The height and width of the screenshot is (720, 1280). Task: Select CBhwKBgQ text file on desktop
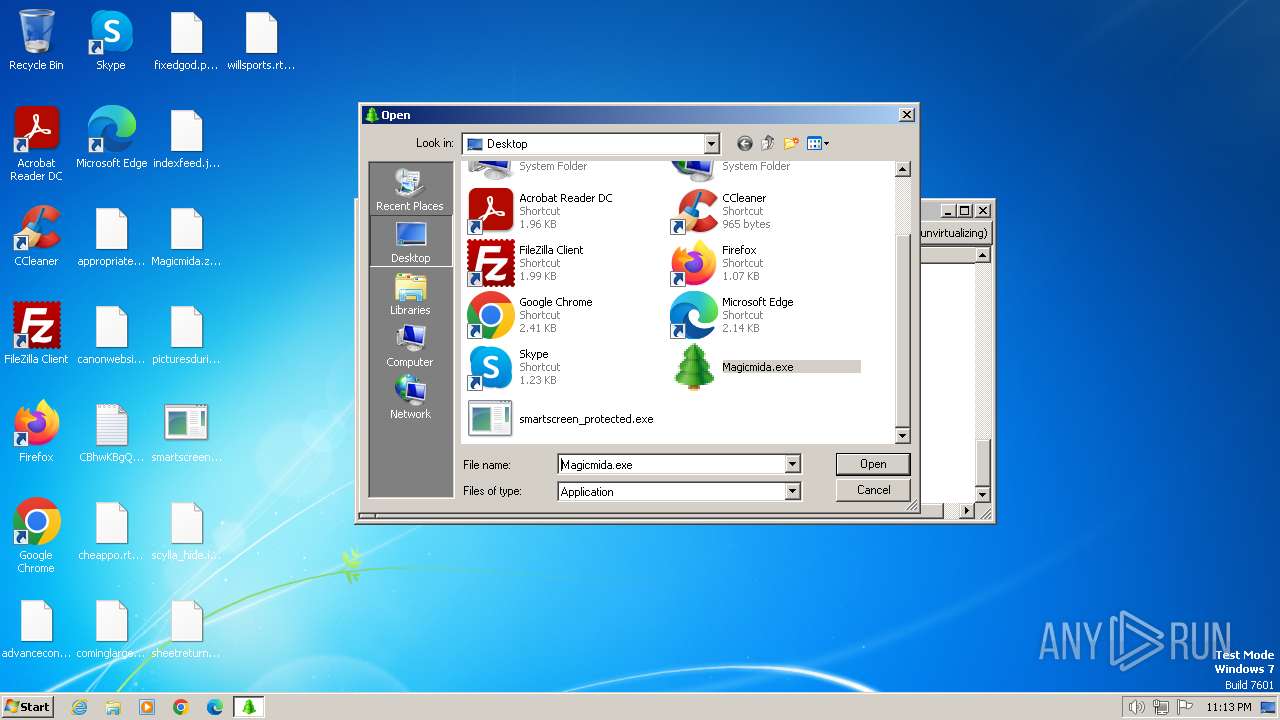point(111,432)
